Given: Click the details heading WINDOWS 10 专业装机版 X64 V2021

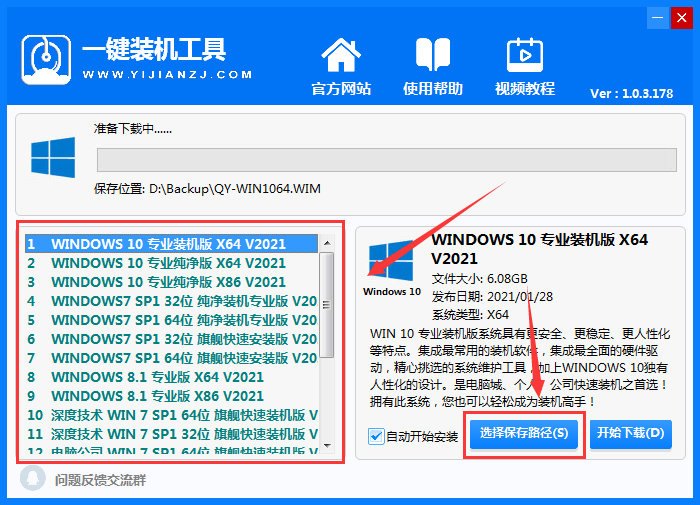Looking at the screenshot, I should [x=540, y=249].
